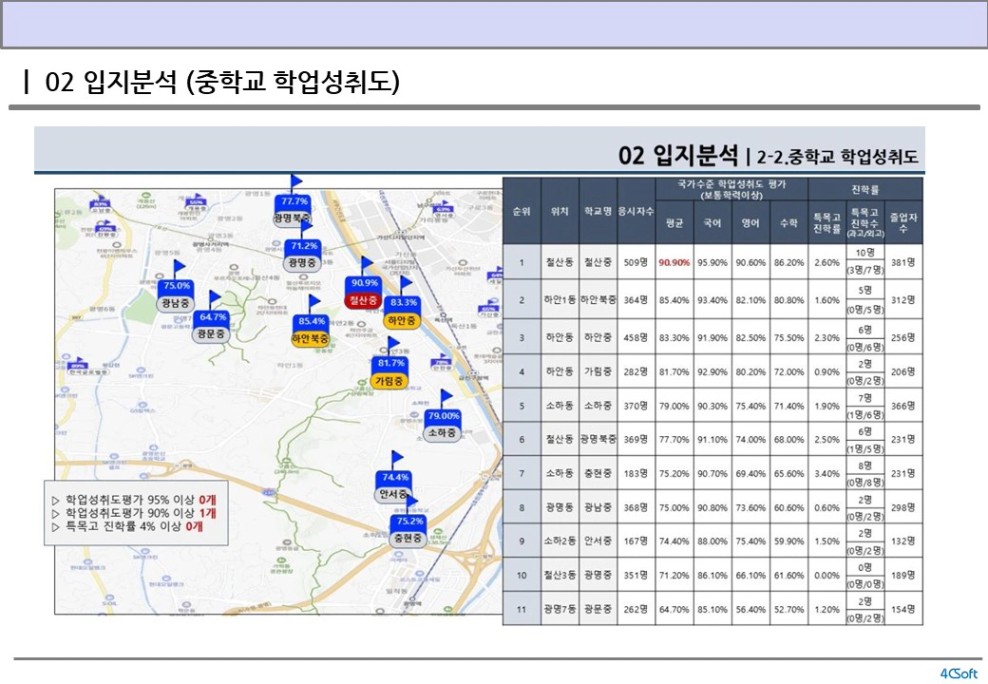Click the 평균 column header

pyautogui.click(x=674, y=223)
